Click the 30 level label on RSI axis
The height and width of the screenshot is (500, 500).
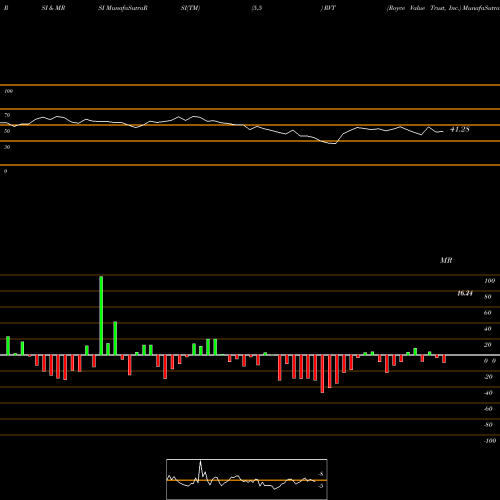[x=7, y=147]
